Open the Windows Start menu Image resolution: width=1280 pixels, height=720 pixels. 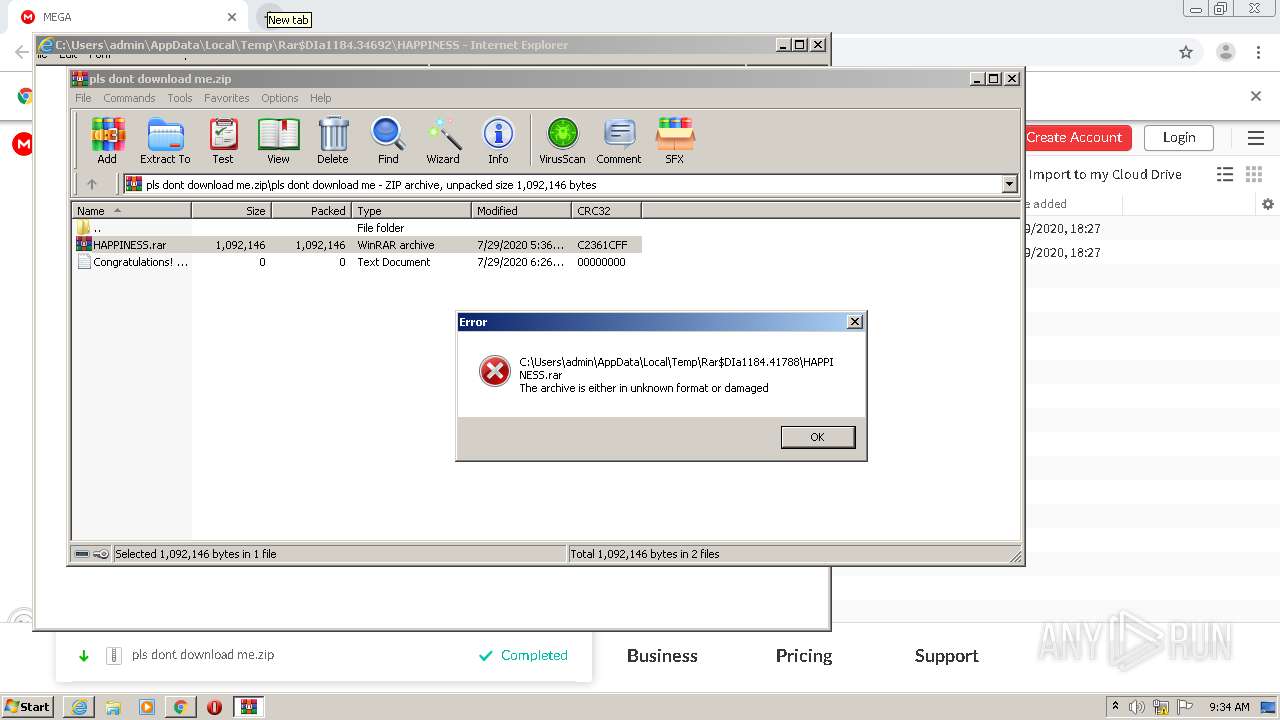tap(28, 706)
